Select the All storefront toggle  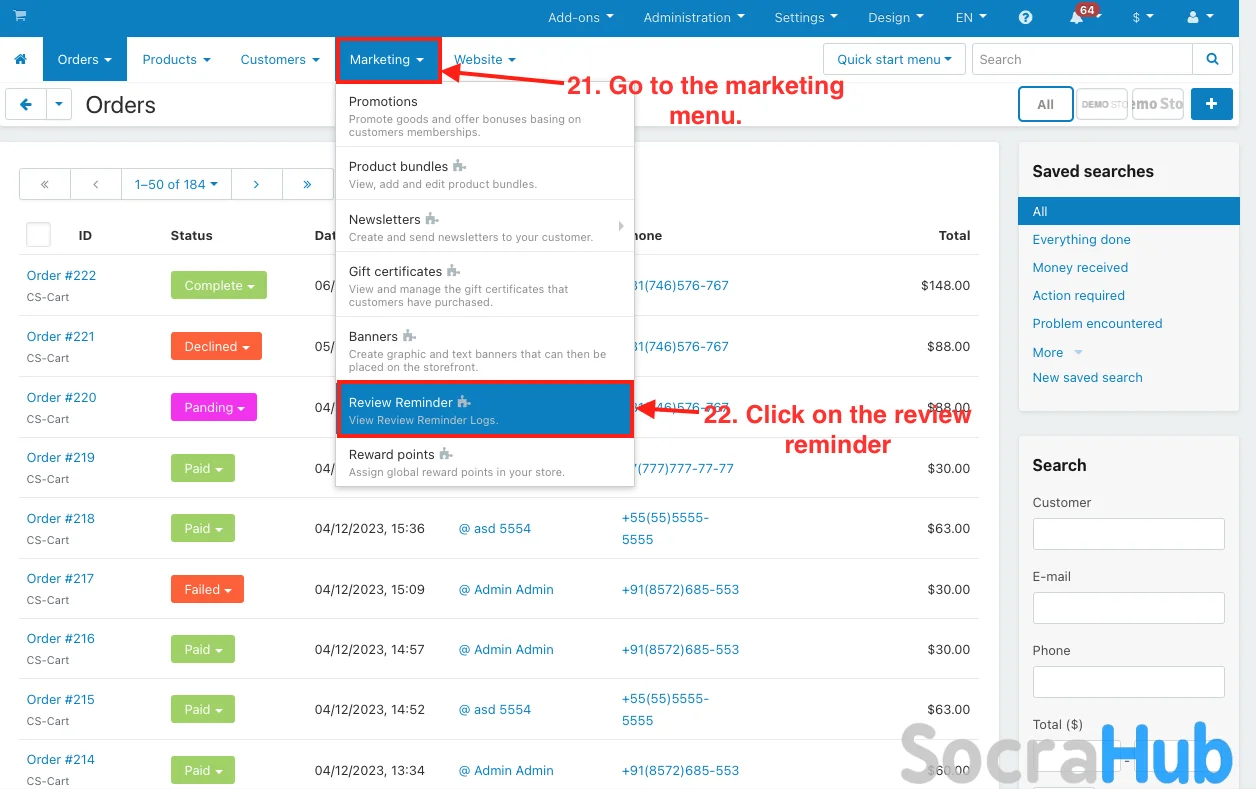(x=1045, y=104)
